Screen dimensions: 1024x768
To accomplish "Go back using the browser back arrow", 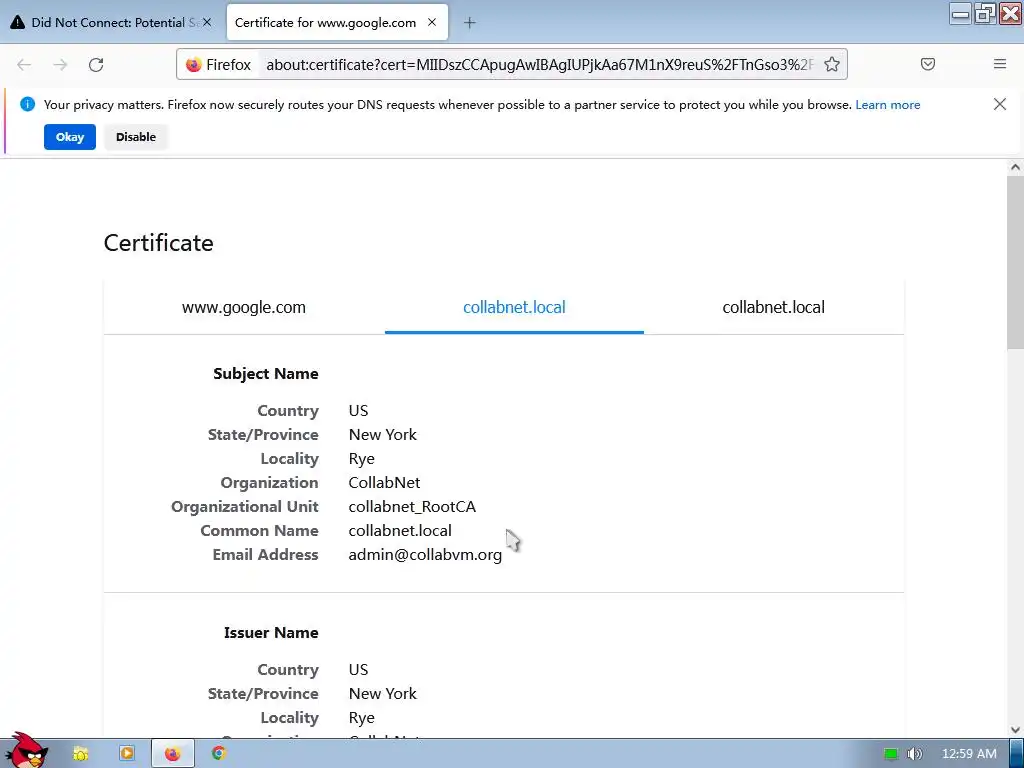I will [24, 65].
